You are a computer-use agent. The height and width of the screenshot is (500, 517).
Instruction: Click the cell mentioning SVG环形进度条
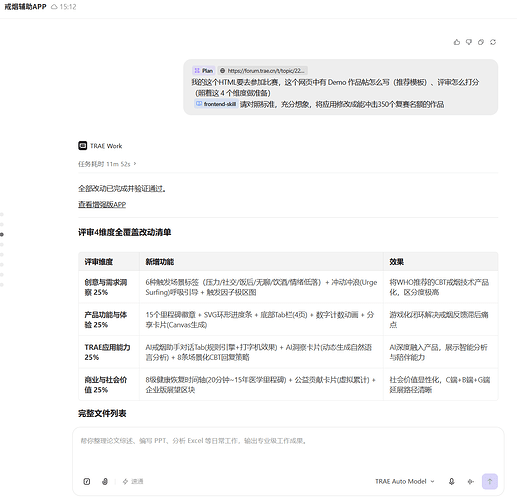[x=261, y=319]
